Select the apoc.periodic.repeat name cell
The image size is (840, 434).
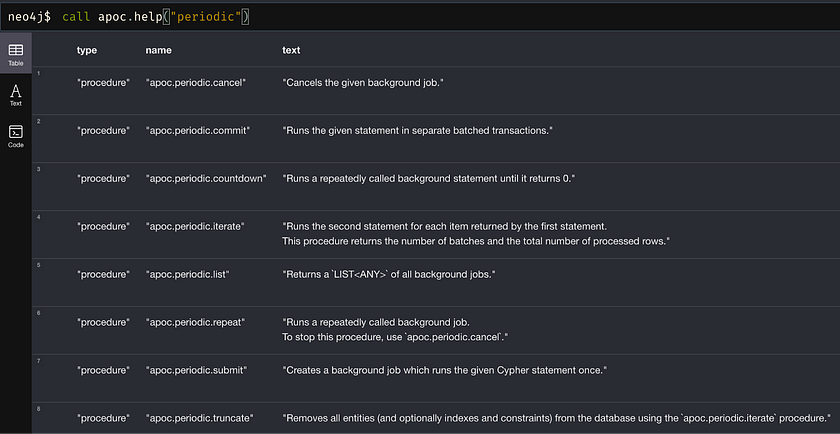(x=195, y=322)
